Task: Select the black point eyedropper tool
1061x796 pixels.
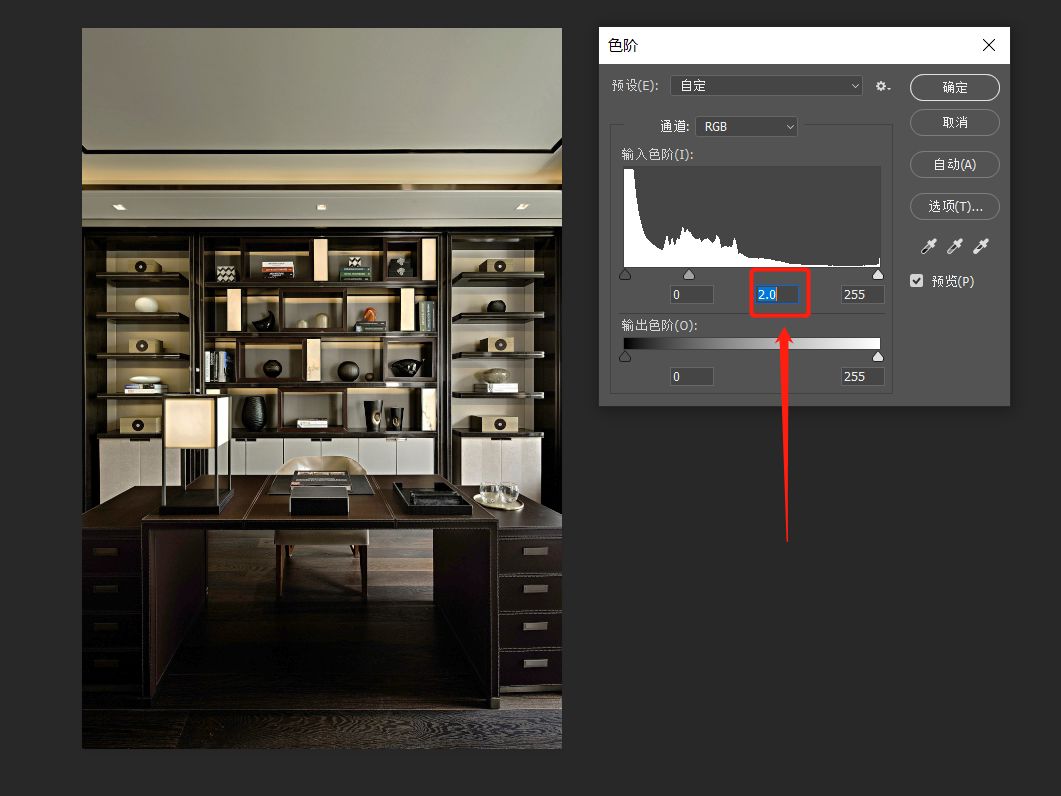Action: [x=926, y=245]
